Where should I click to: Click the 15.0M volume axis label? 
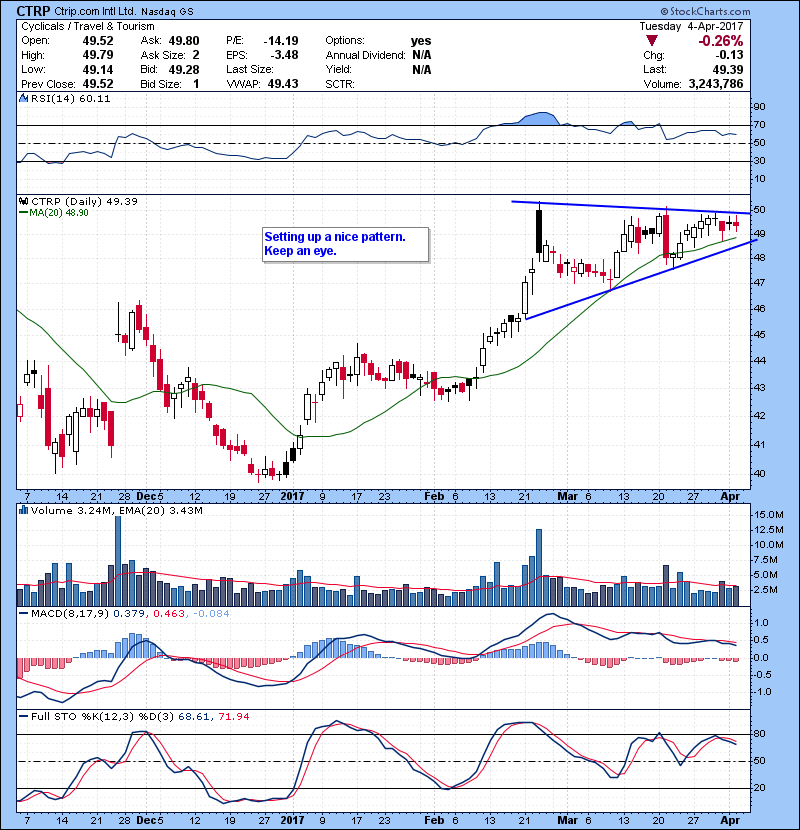click(x=769, y=515)
